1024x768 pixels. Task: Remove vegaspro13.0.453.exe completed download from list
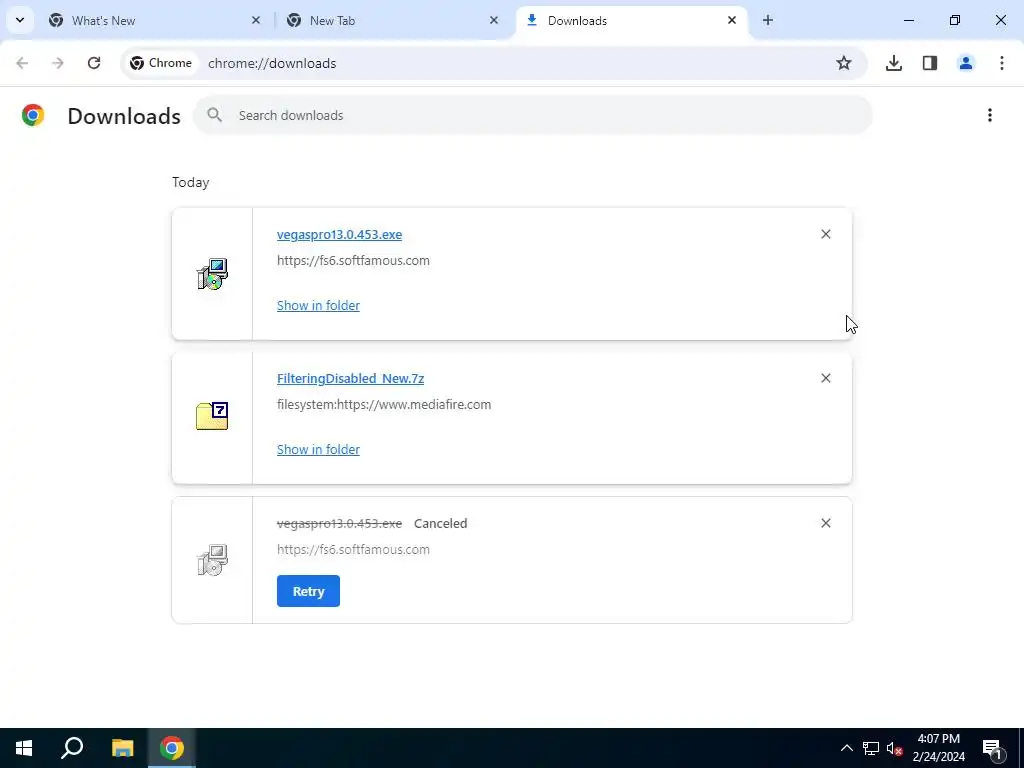825,234
